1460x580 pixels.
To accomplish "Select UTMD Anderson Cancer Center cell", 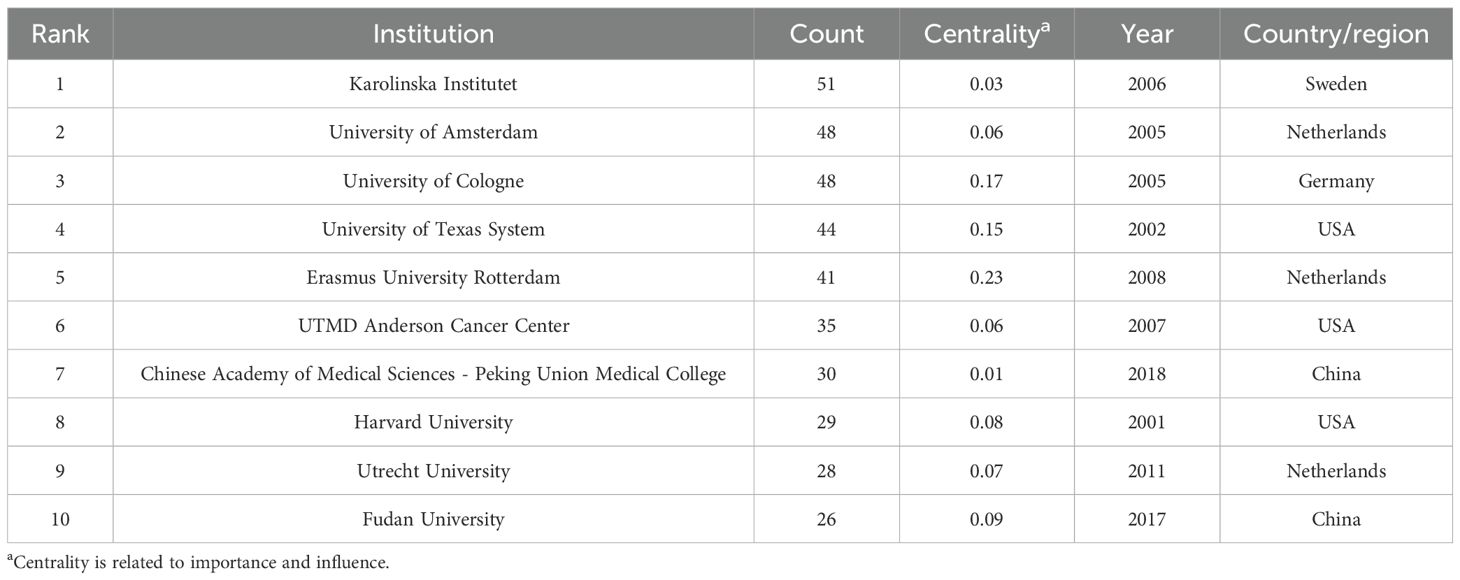I will (433, 326).
